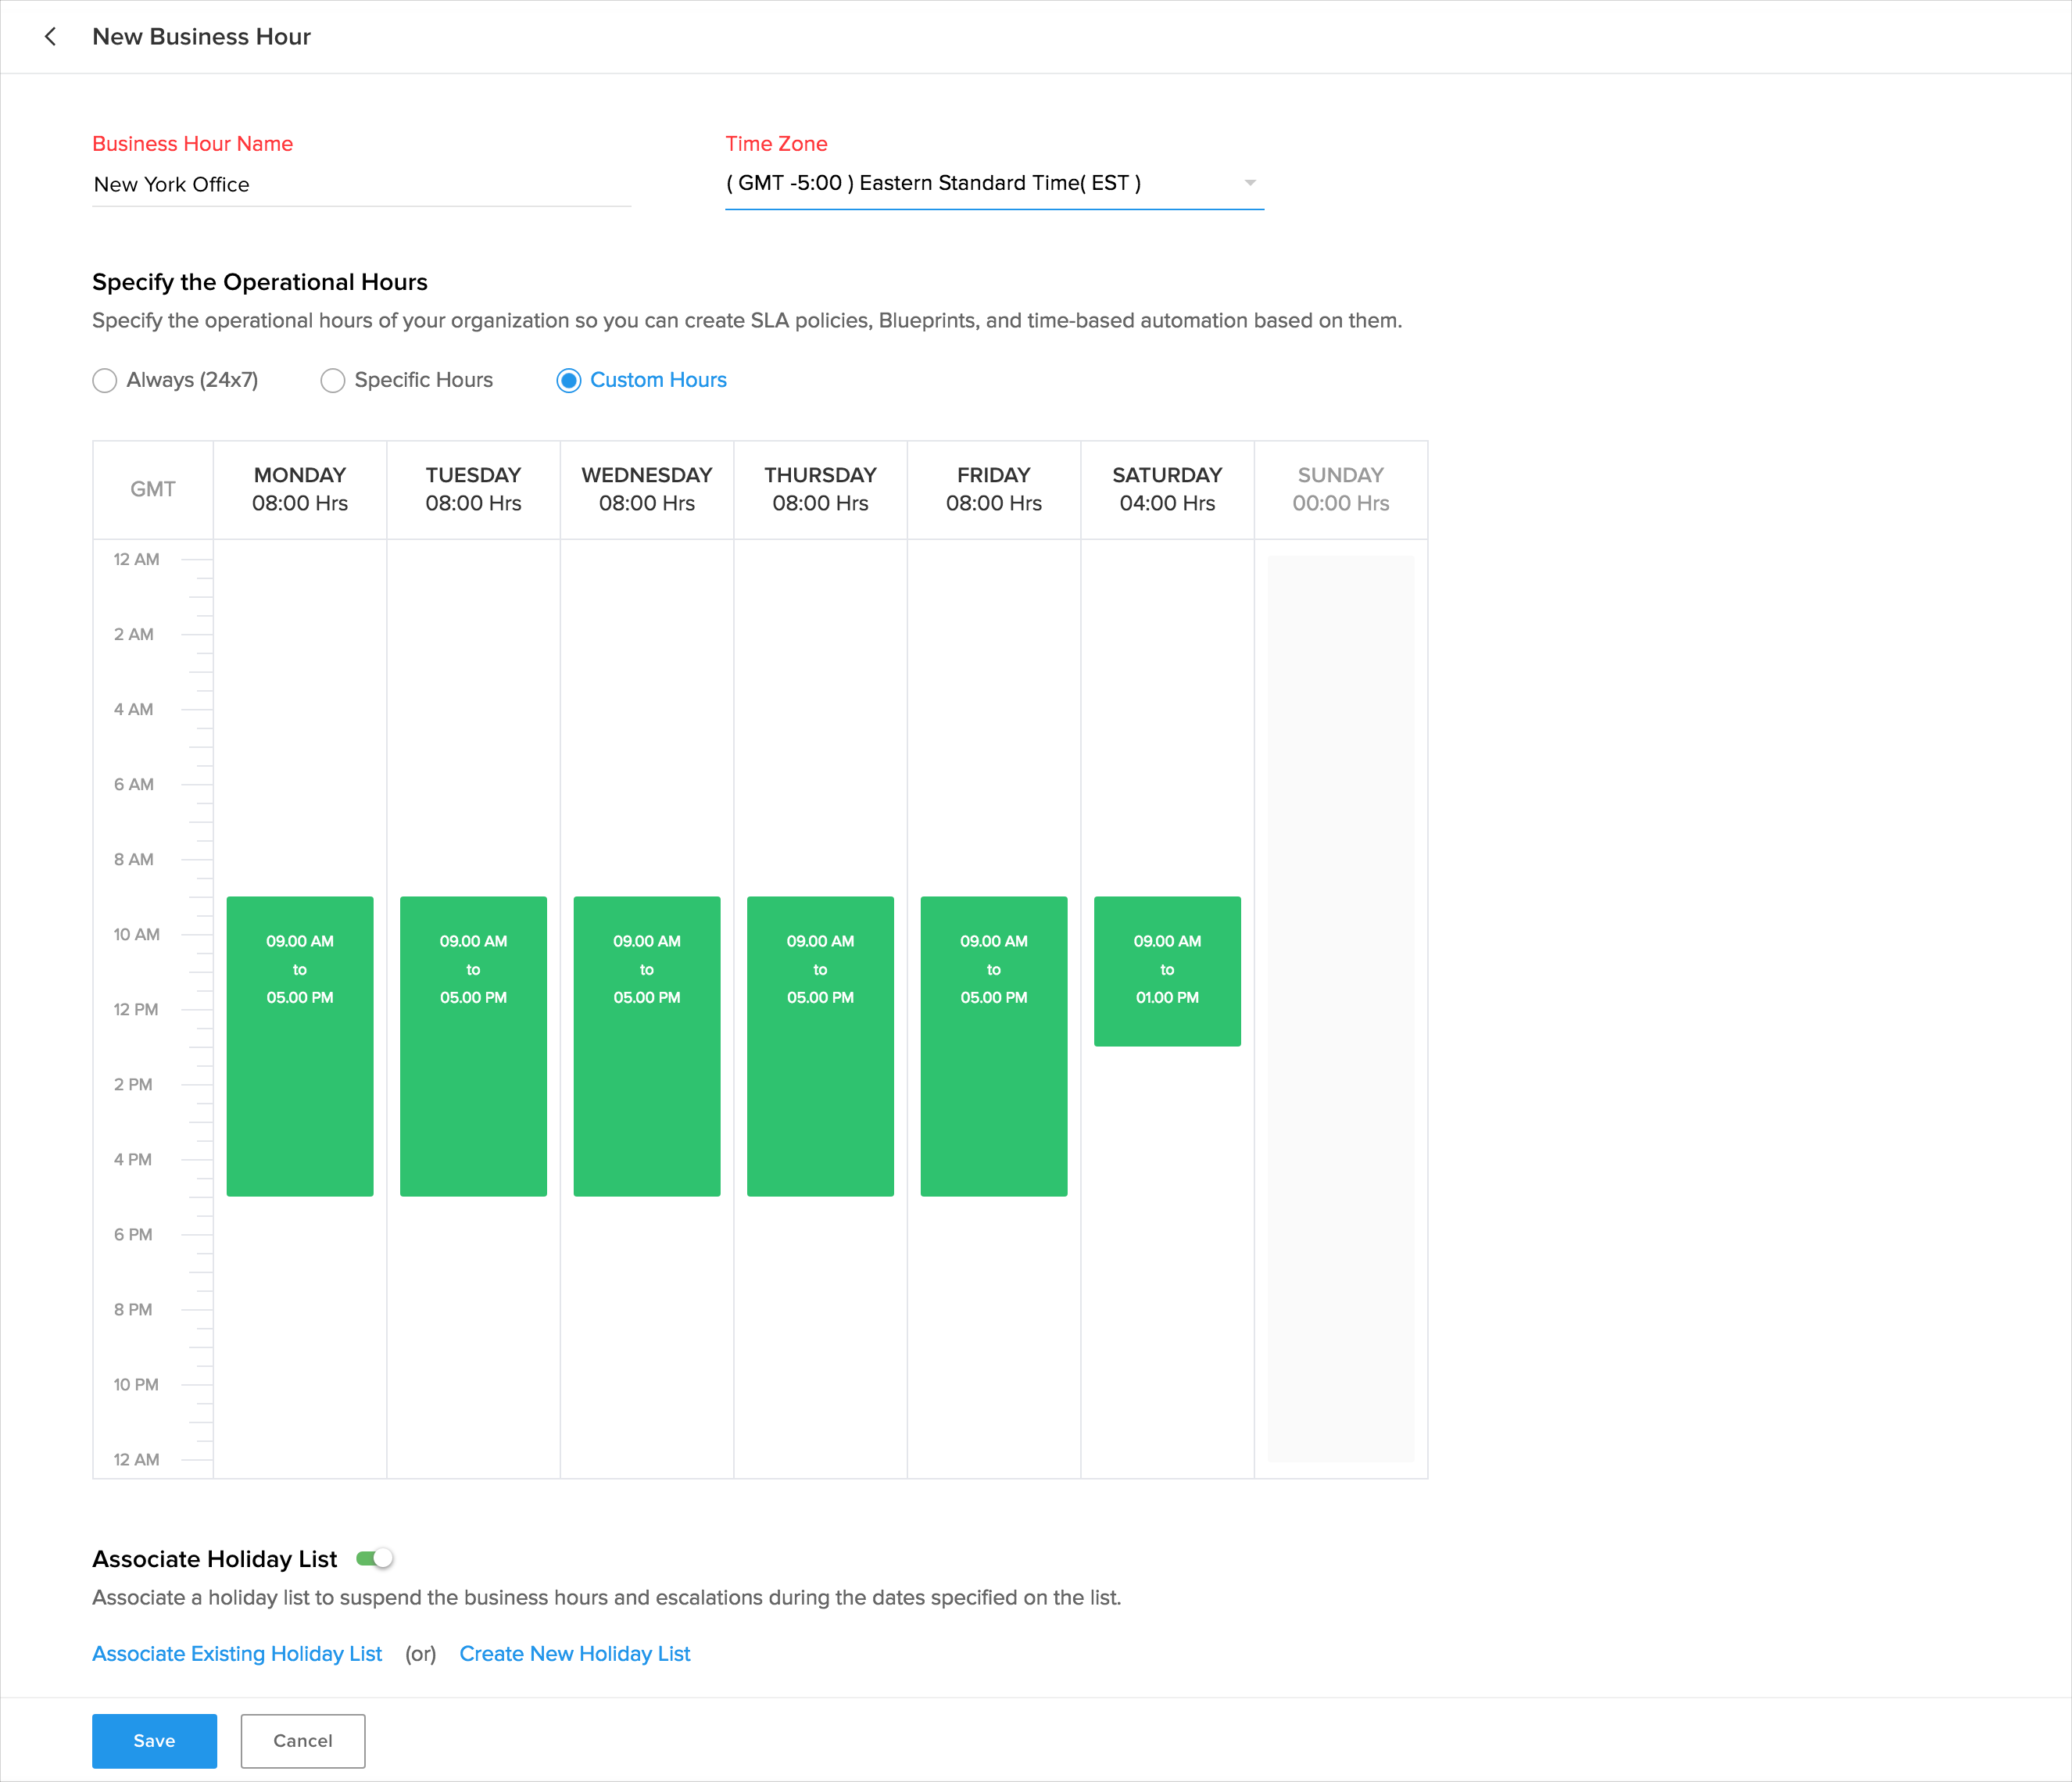Click the Friday column header

pyautogui.click(x=993, y=489)
